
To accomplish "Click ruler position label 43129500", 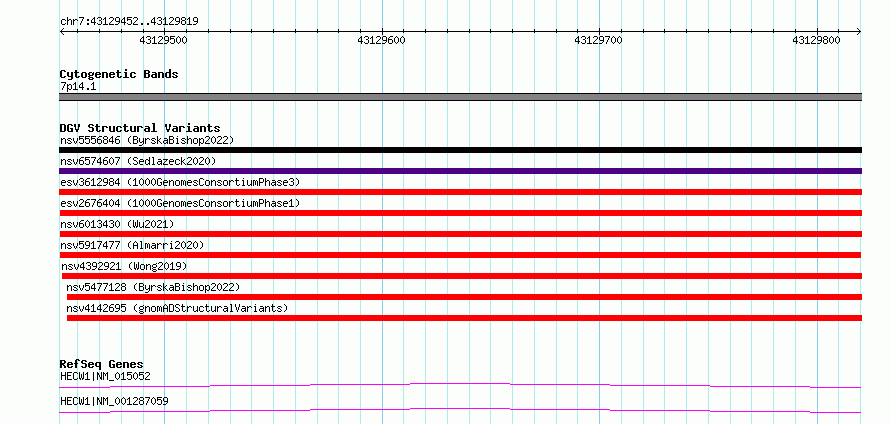I will coord(163,40).
